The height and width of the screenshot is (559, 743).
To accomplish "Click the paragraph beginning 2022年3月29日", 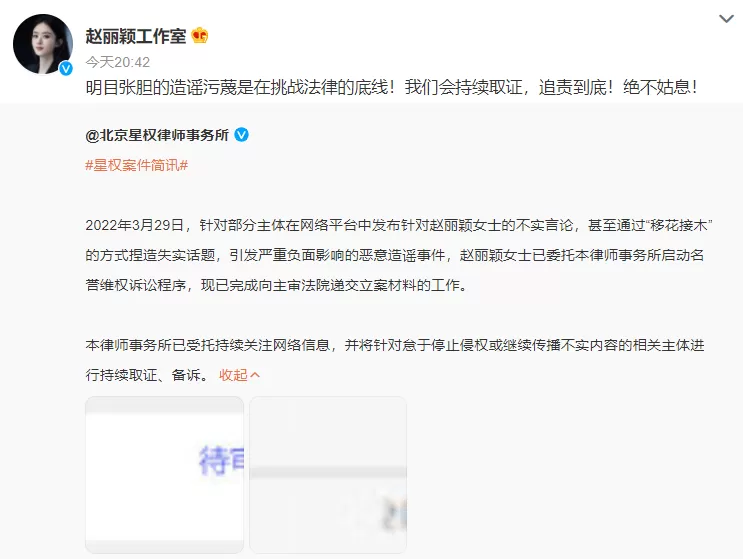I will (399, 255).
